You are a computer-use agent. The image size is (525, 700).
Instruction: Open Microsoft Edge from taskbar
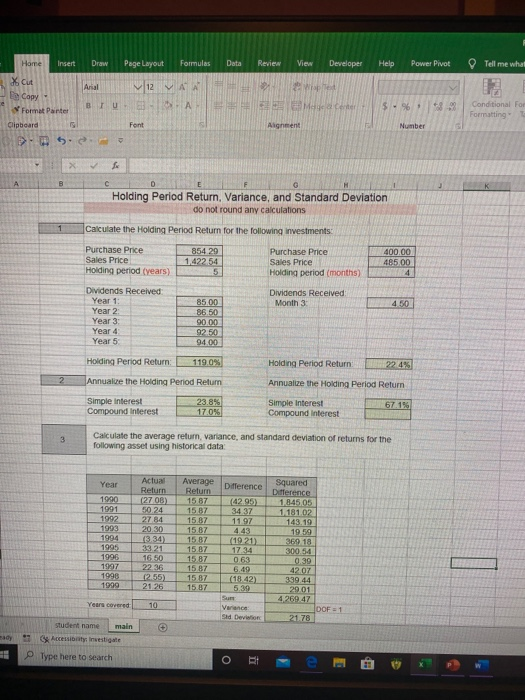[312, 662]
